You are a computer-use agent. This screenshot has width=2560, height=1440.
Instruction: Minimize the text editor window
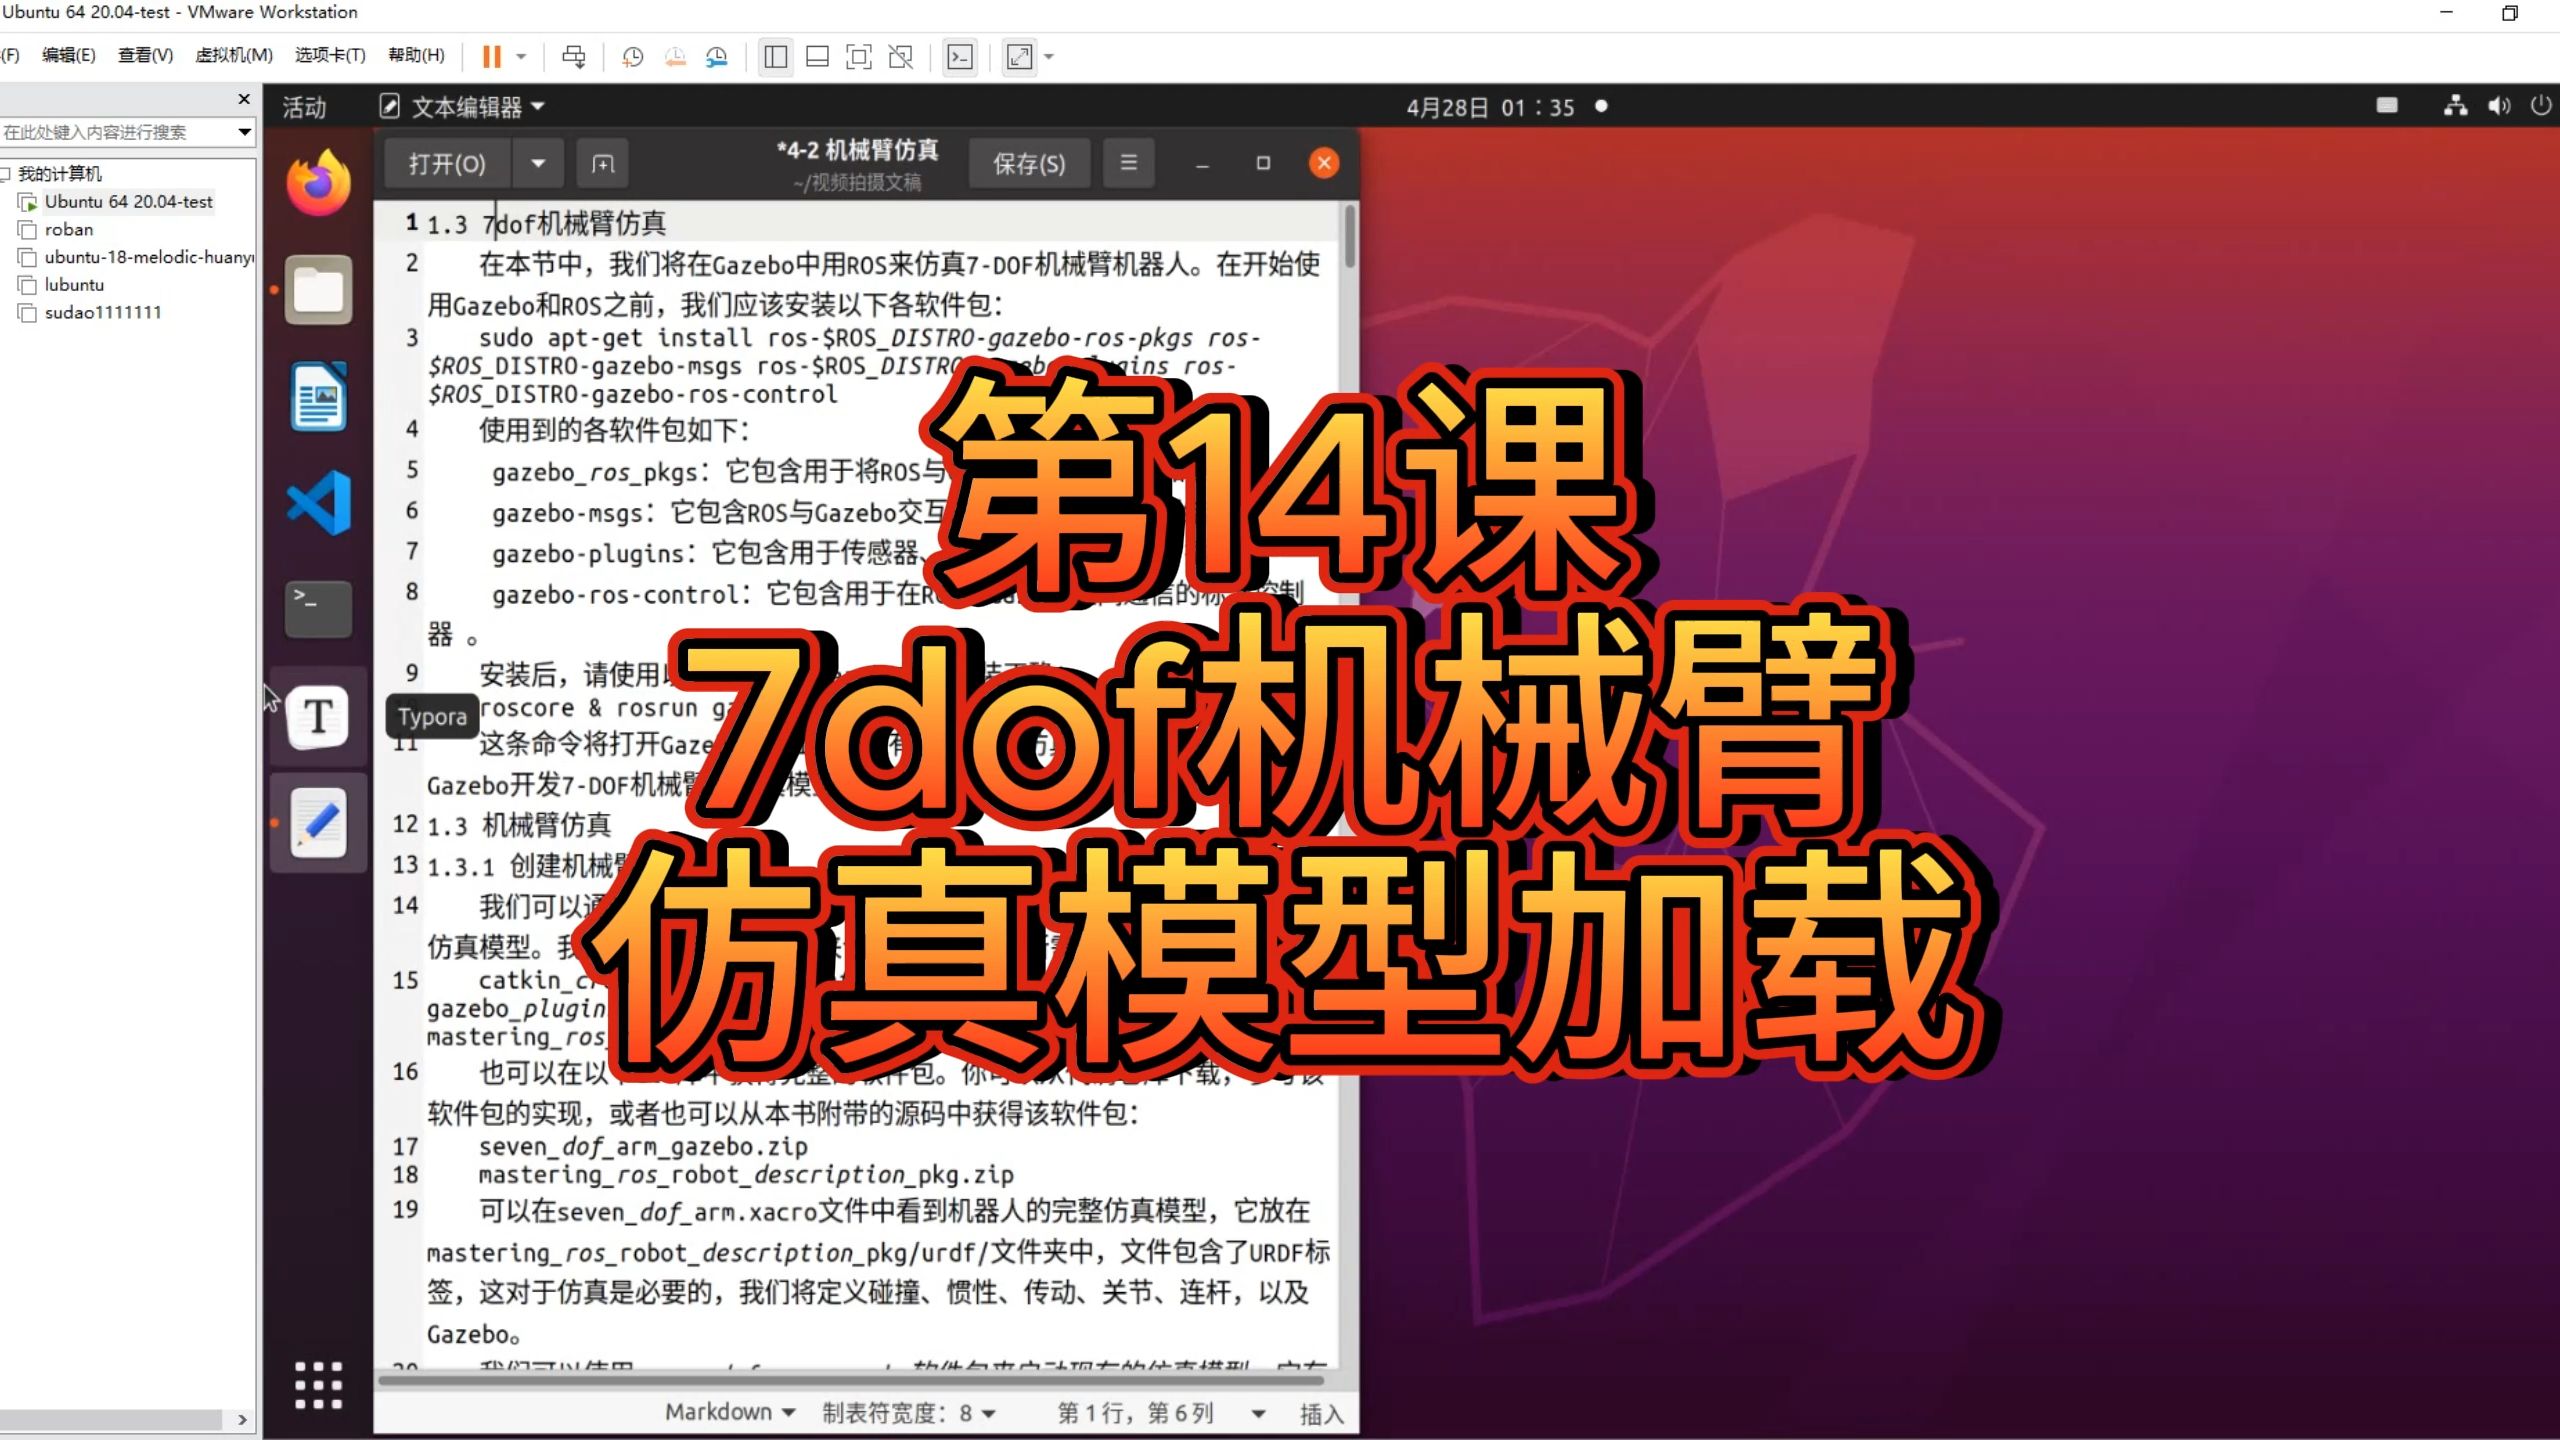click(x=1203, y=163)
